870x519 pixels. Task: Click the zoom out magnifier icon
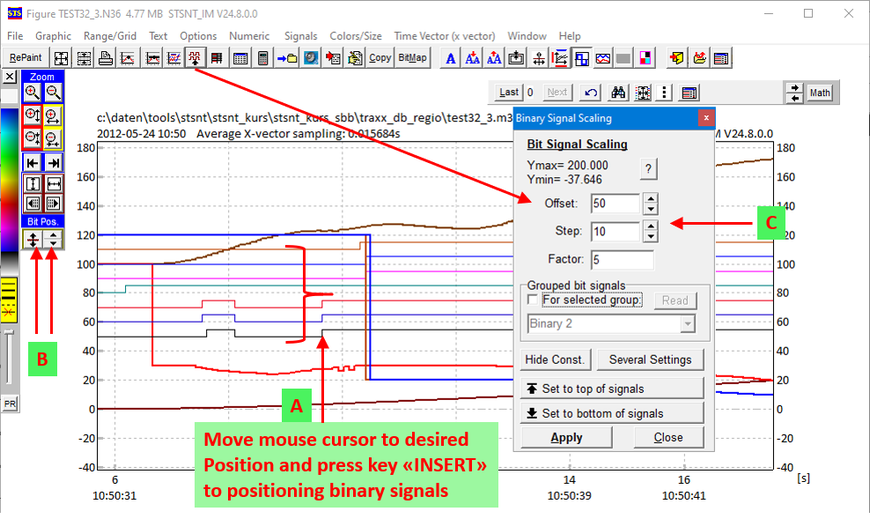pyautogui.click(x=53, y=92)
